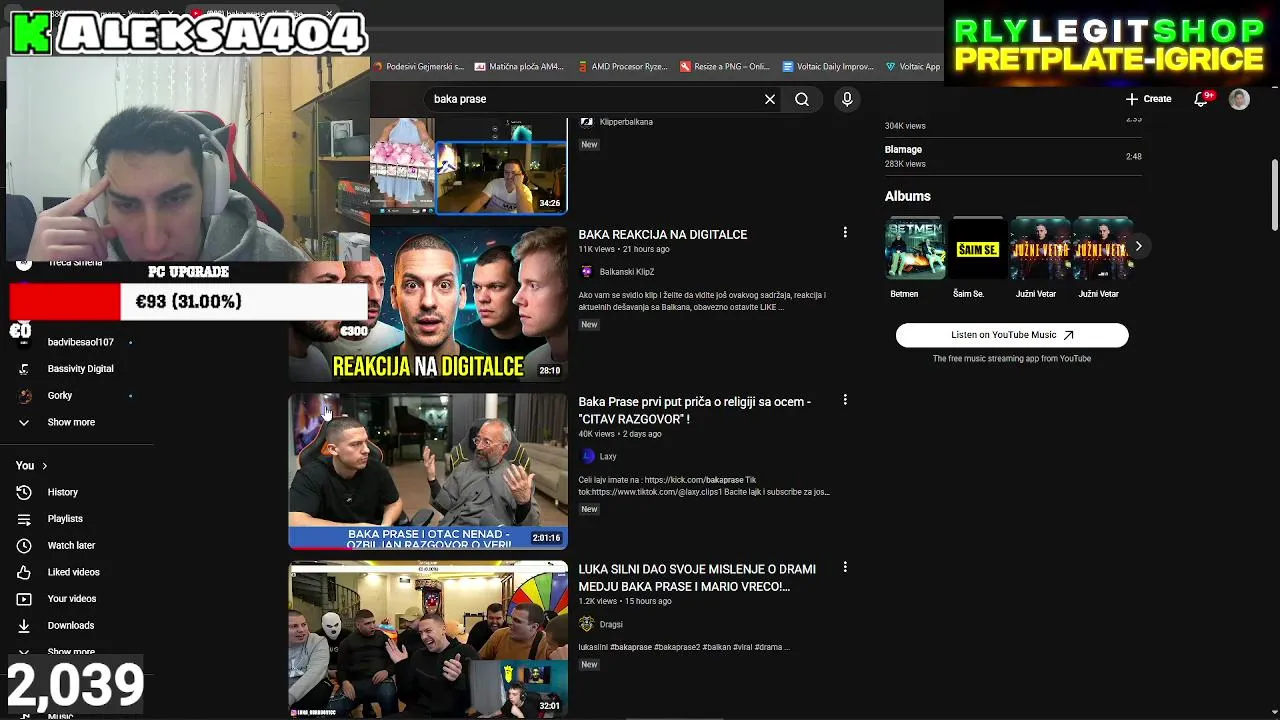Open 'Matična ploča AM4...' bookmark
Viewport: 1280px width, 720px height.
(520, 67)
